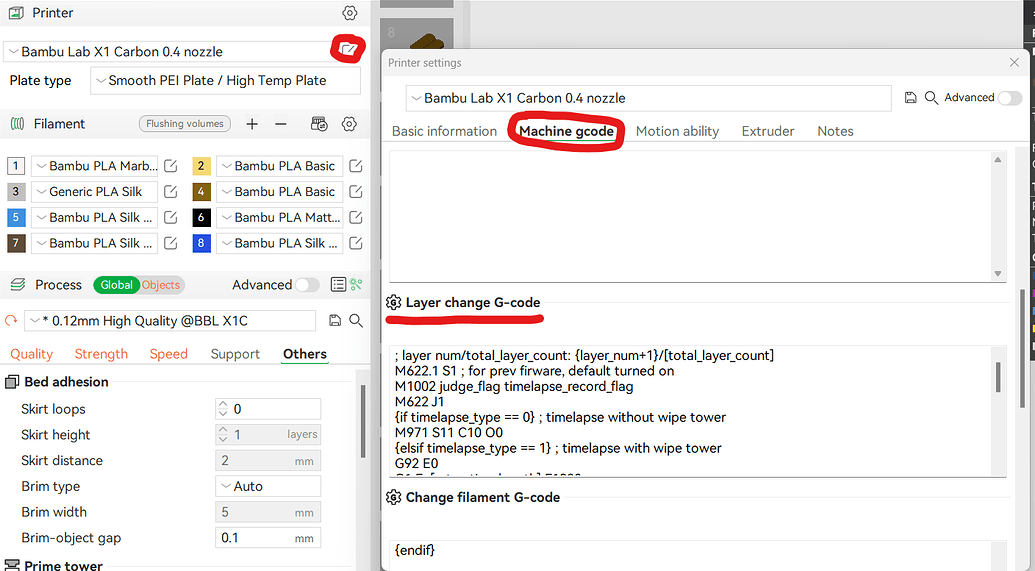Screen dimensions: 1035x571
Task: Edit filament 3 Generic PLA Silk preset
Action: coord(170,191)
